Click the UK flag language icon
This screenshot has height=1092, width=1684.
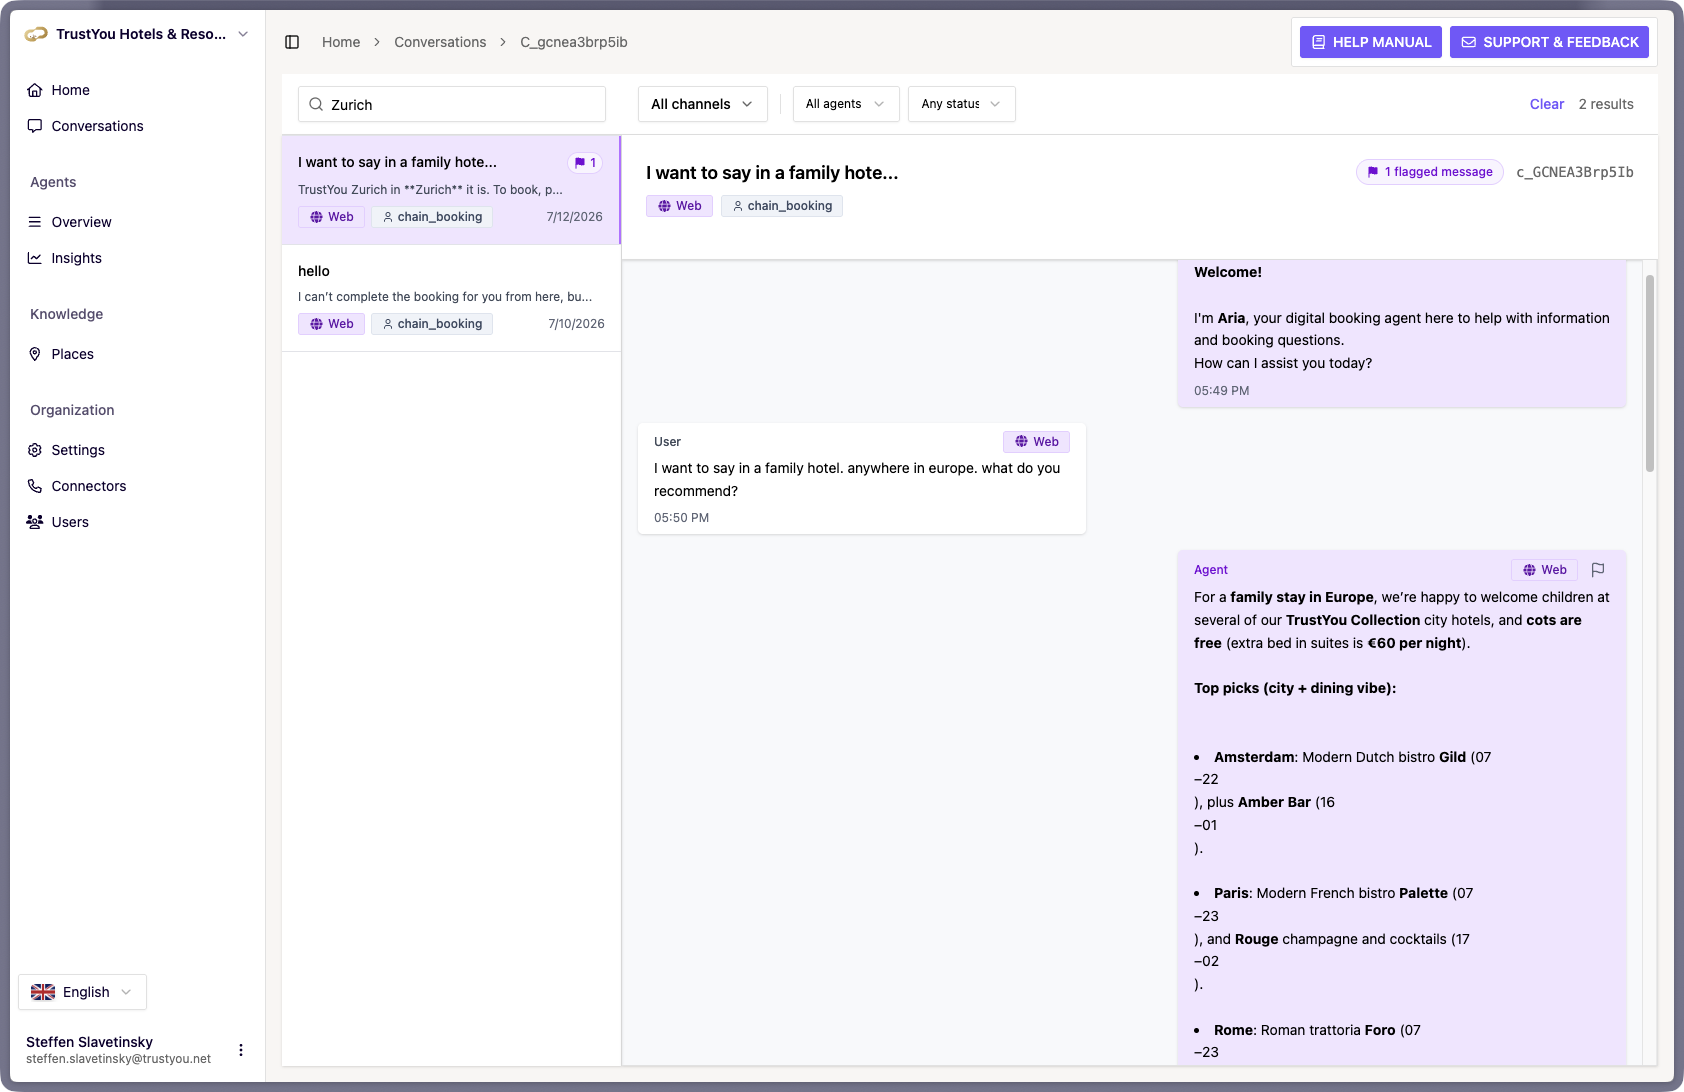(x=43, y=992)
